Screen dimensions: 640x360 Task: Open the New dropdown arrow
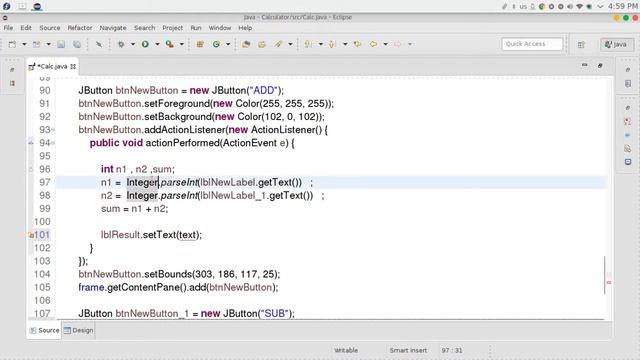pos(24,44)
